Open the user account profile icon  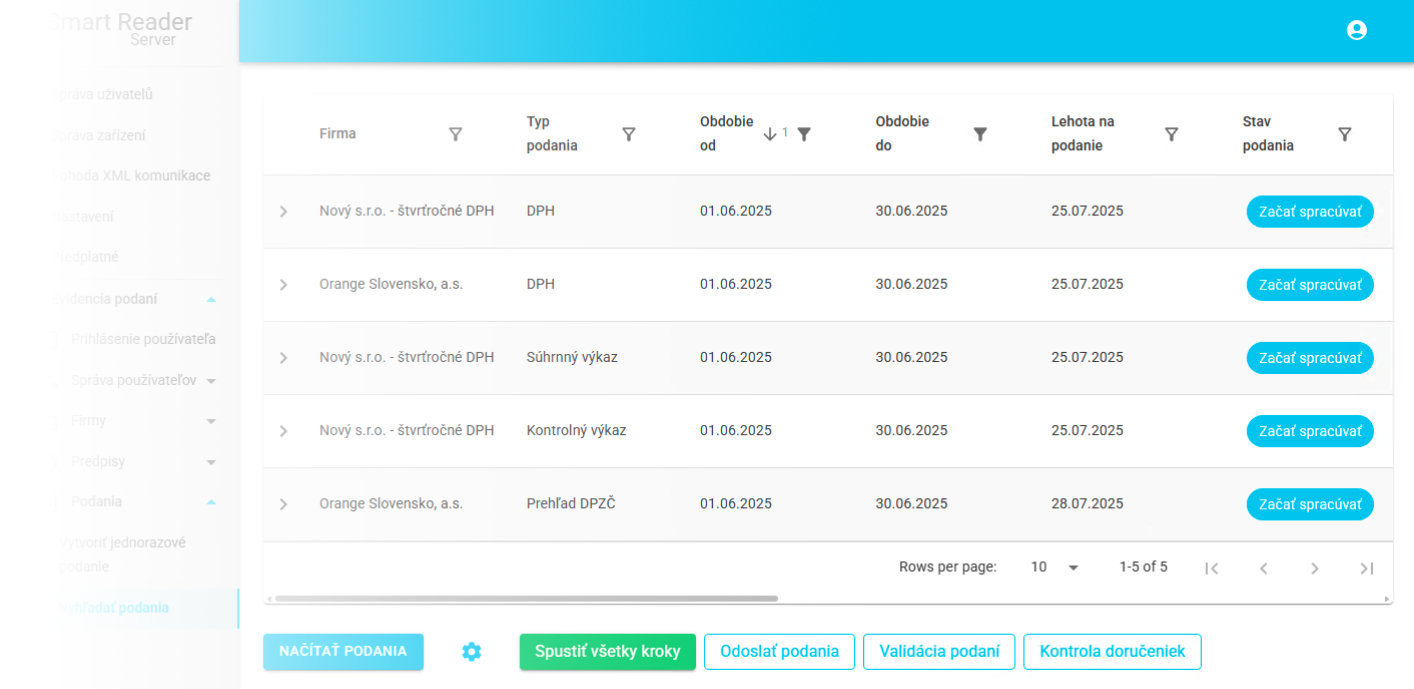(1356, 30)
